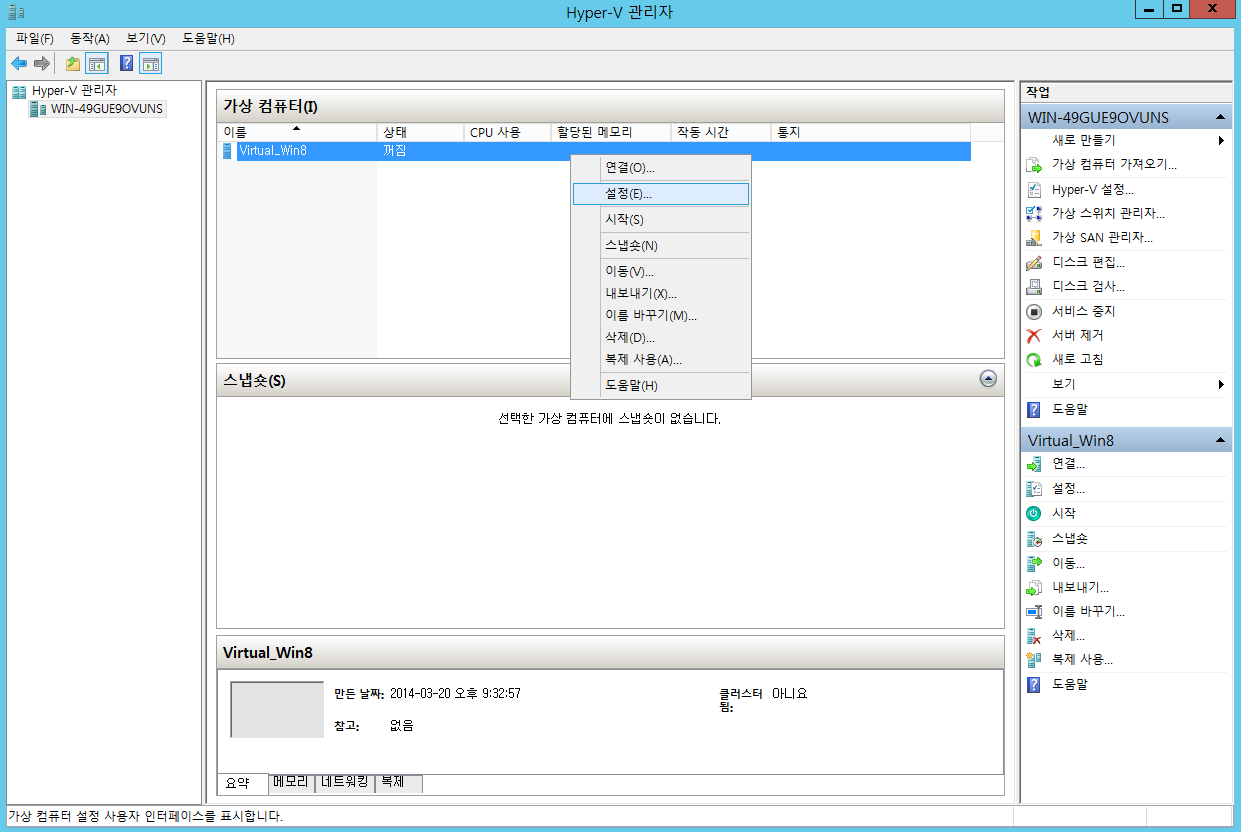Click the Up one level folder icon
Screen dimensions: 1241x832
[73, 64]
